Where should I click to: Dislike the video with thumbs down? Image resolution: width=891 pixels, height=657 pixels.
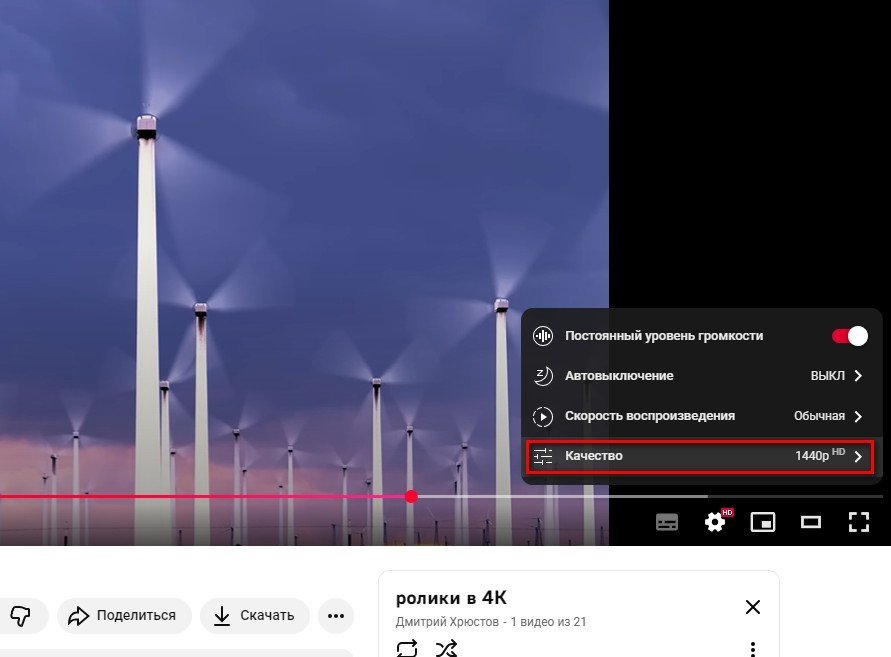click(x=21, y=616)
